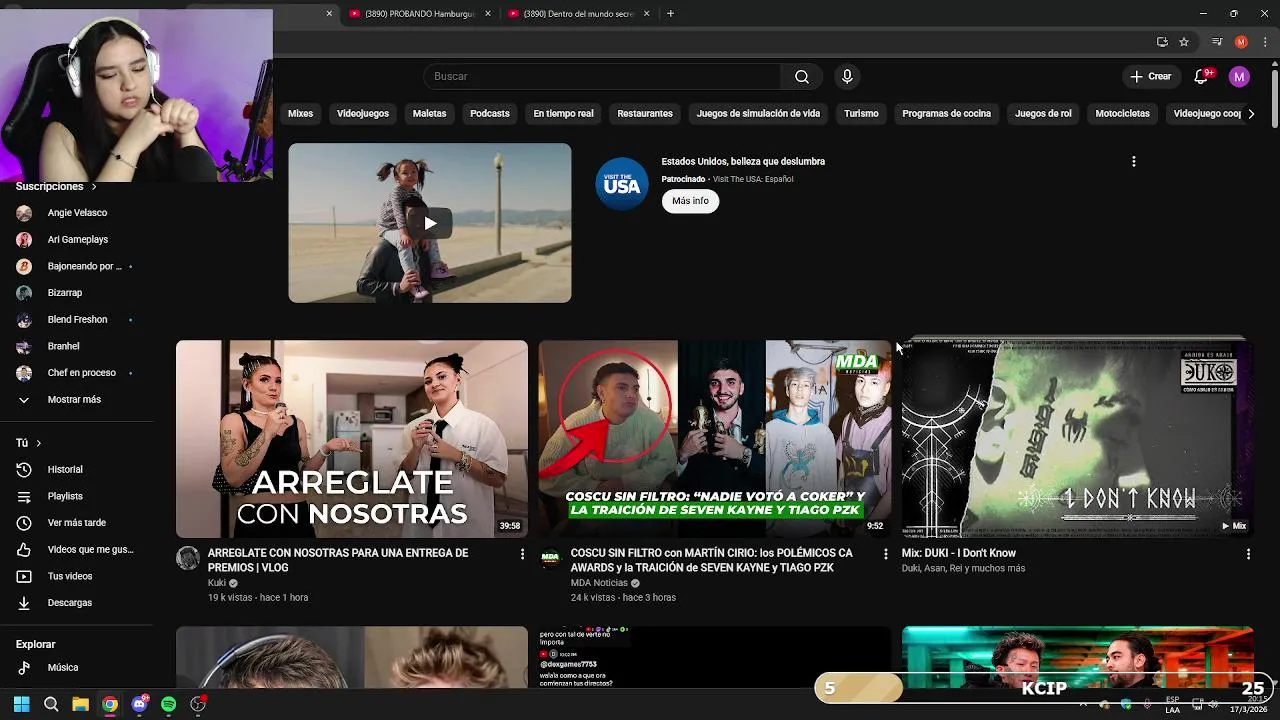Click the Crear button
Screen dimensions: 1280x720
coord(1150,77)
